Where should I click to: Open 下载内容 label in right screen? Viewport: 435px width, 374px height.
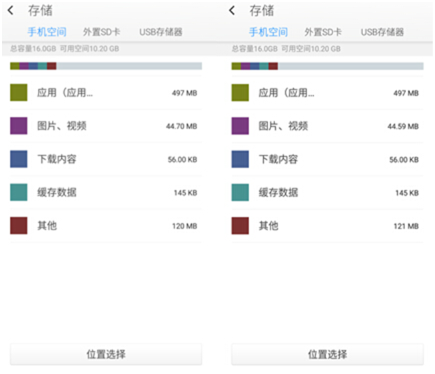coord(278,159)
